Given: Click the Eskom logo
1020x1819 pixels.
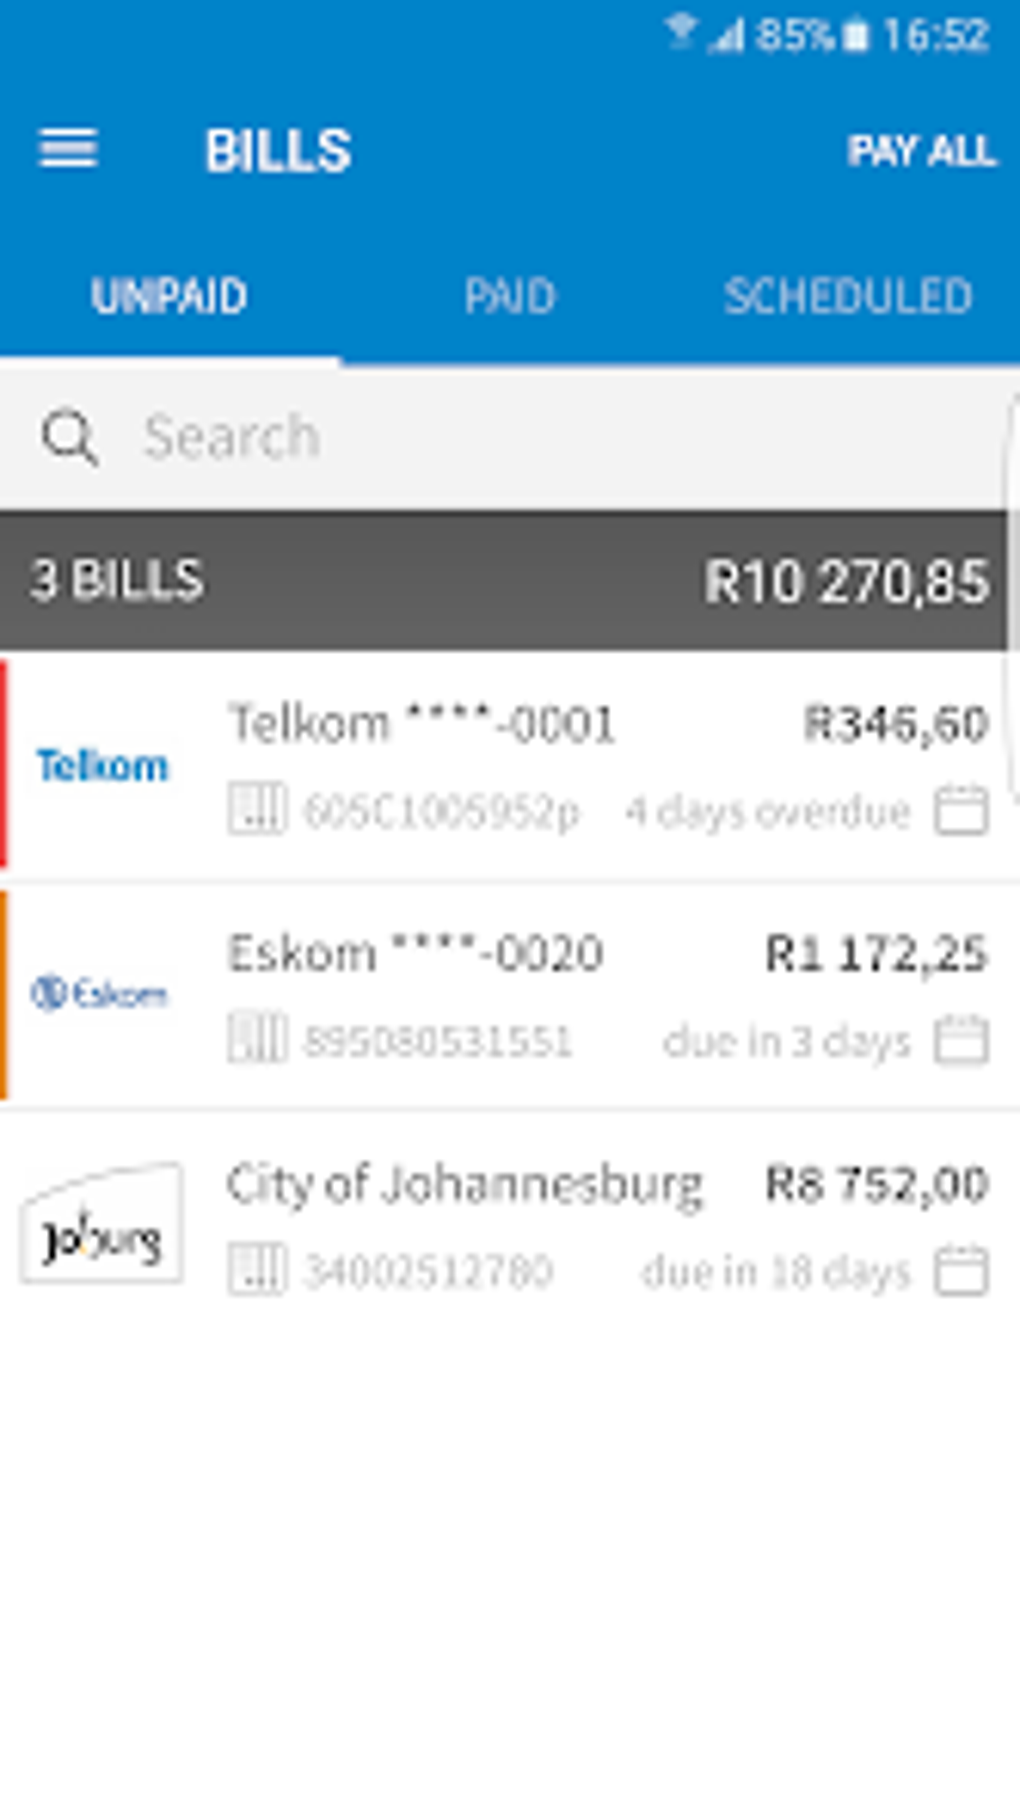Looking at the screenshot, I should [x=100, y=994].
